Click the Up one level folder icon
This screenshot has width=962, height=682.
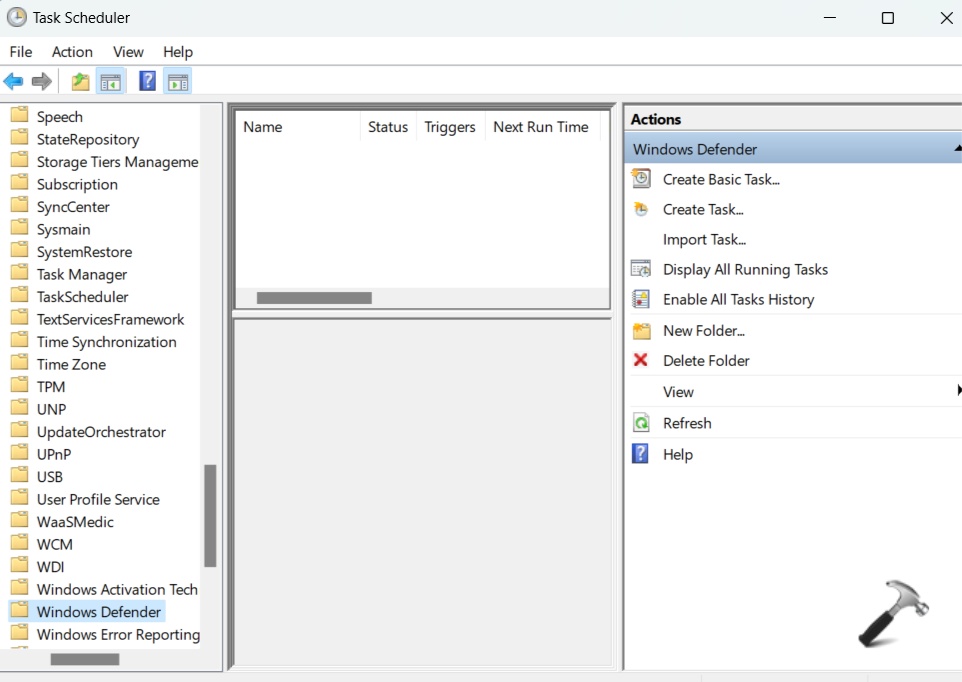[80, 82]
